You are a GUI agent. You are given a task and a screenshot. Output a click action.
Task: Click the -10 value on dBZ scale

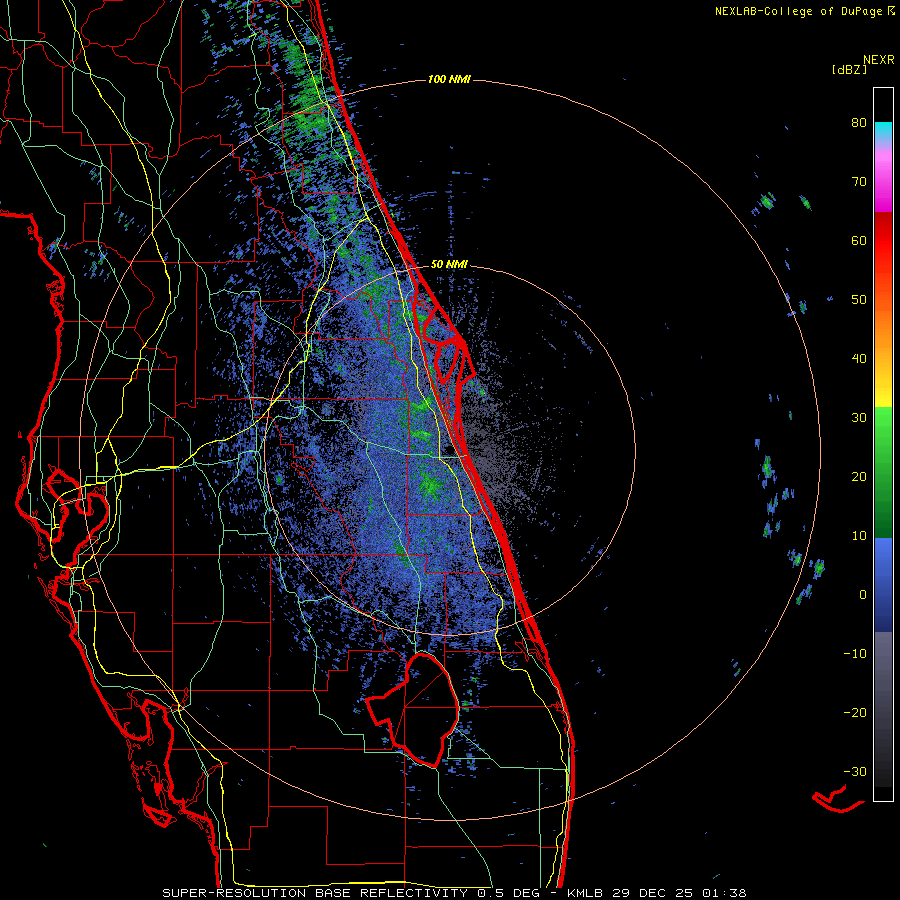(855, 654)
